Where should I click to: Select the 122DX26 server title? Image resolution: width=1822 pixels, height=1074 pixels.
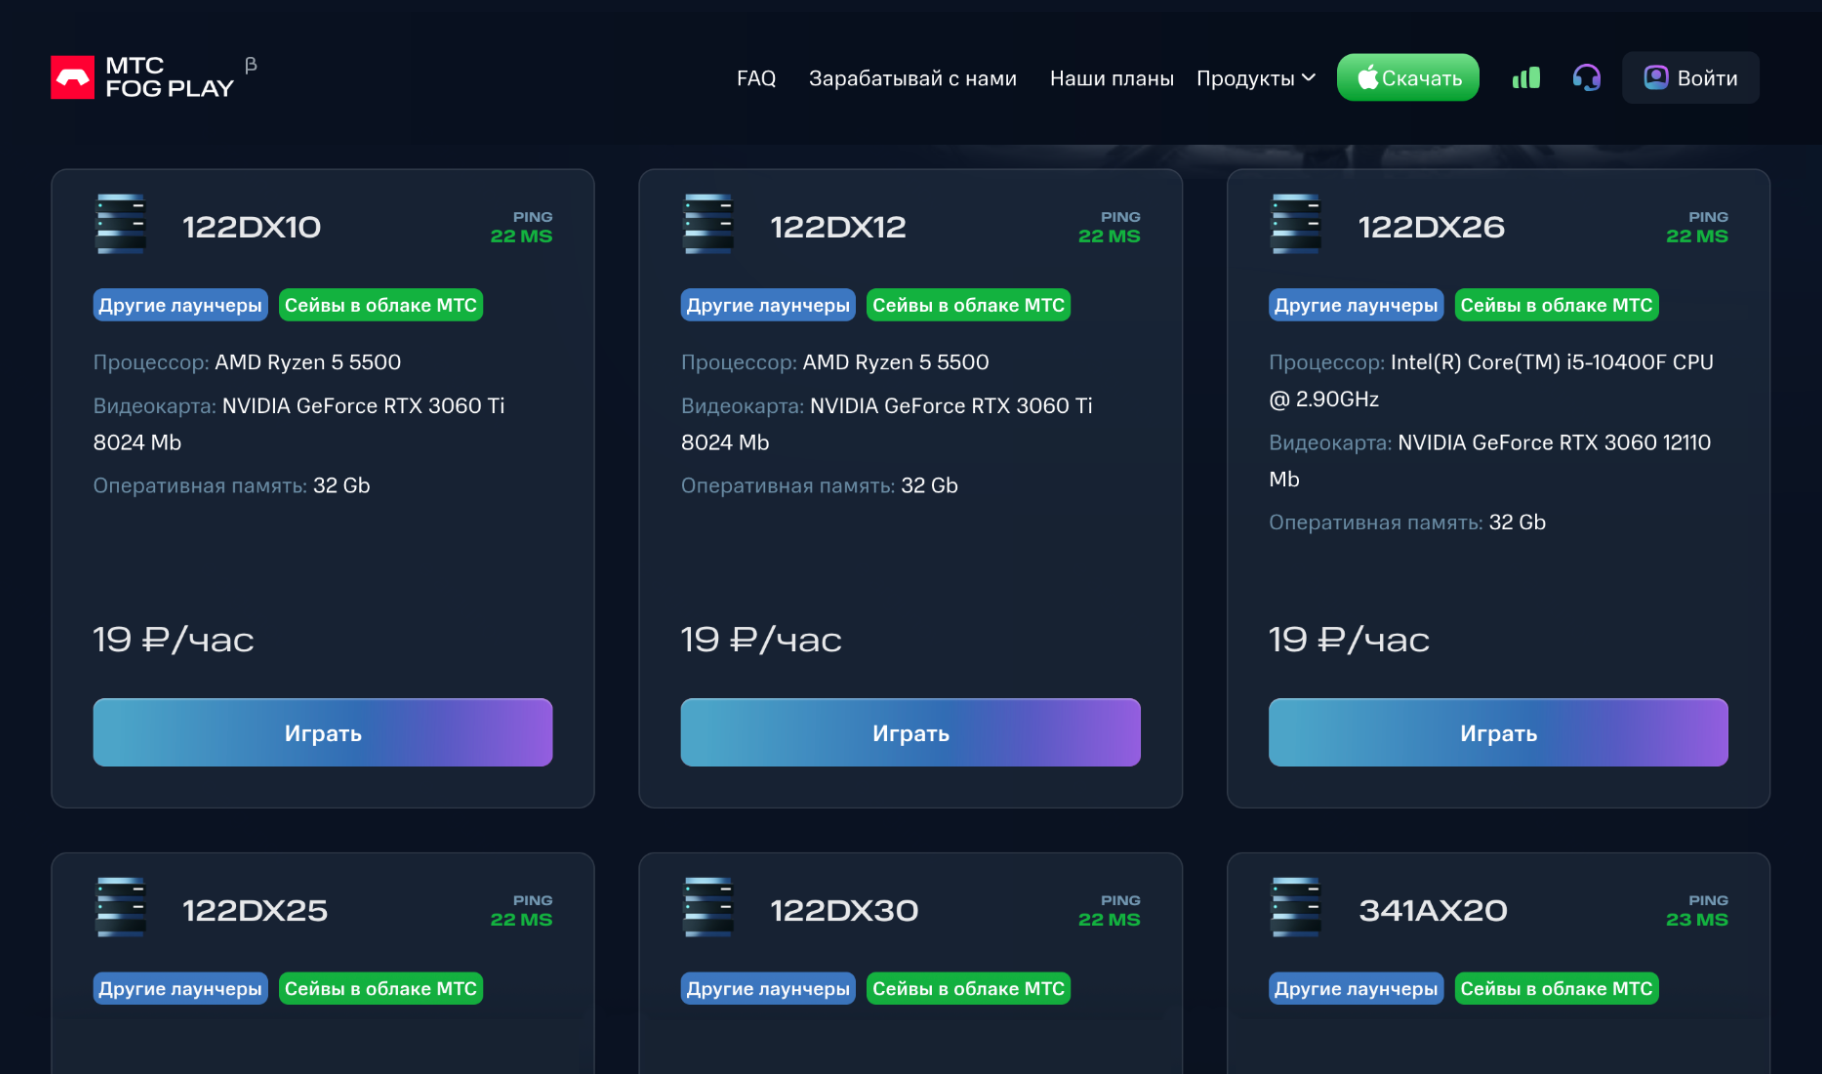click(1431, 227)
